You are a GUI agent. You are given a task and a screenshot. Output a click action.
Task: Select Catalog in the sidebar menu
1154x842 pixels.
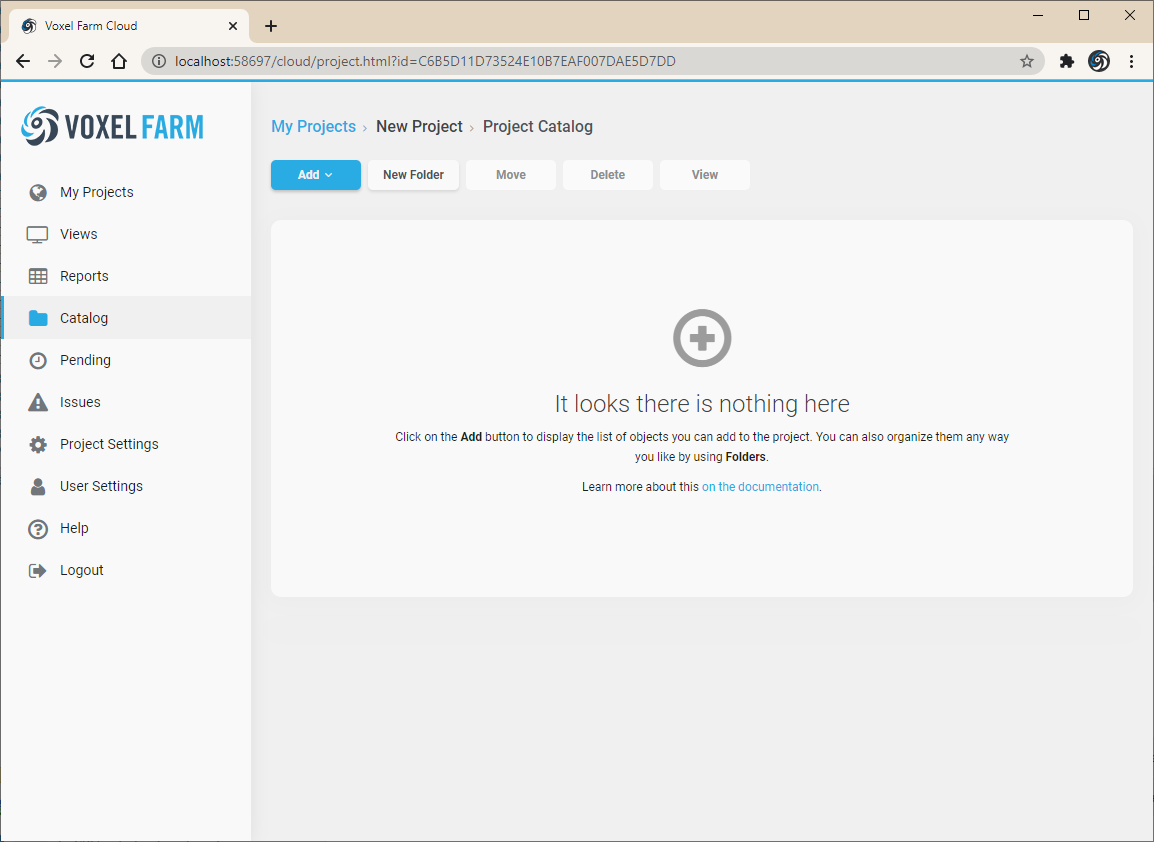pyautogui.click(x=84, y=318)
